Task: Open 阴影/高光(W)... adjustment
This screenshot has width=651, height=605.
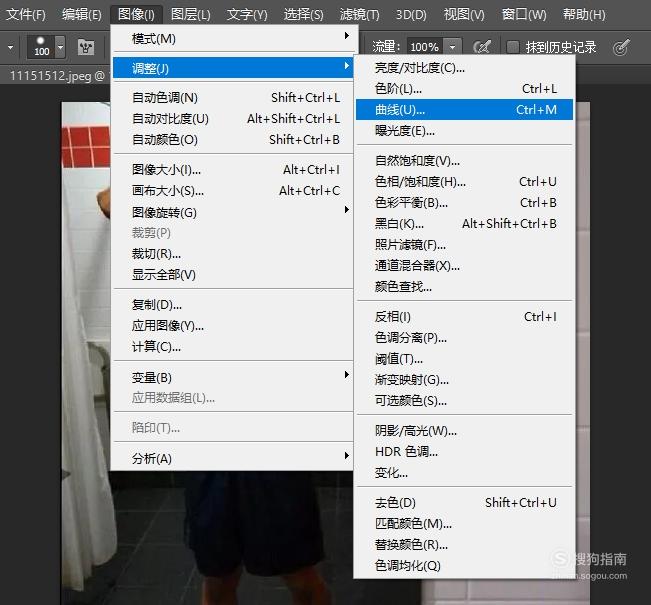Action: click(464, 431)
